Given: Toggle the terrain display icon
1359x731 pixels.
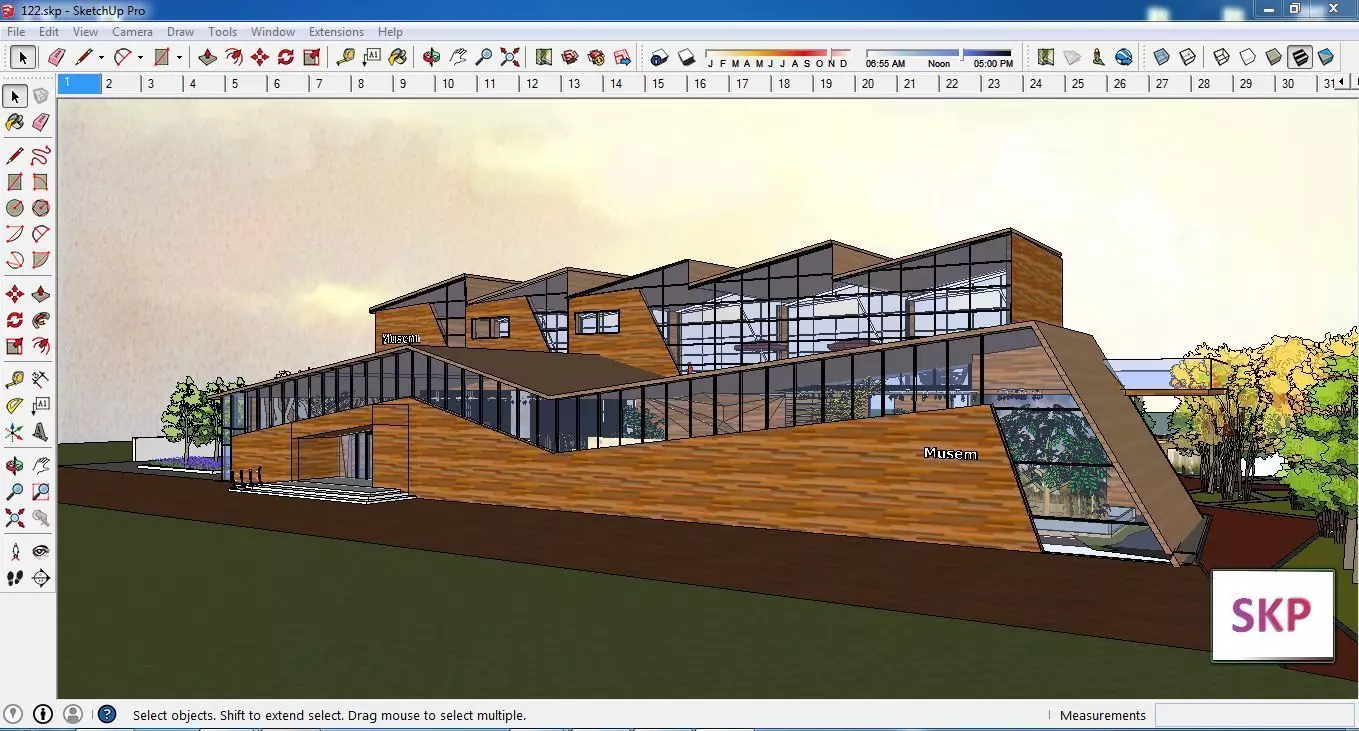Looking at the screenshot, I should [1072, 57].
